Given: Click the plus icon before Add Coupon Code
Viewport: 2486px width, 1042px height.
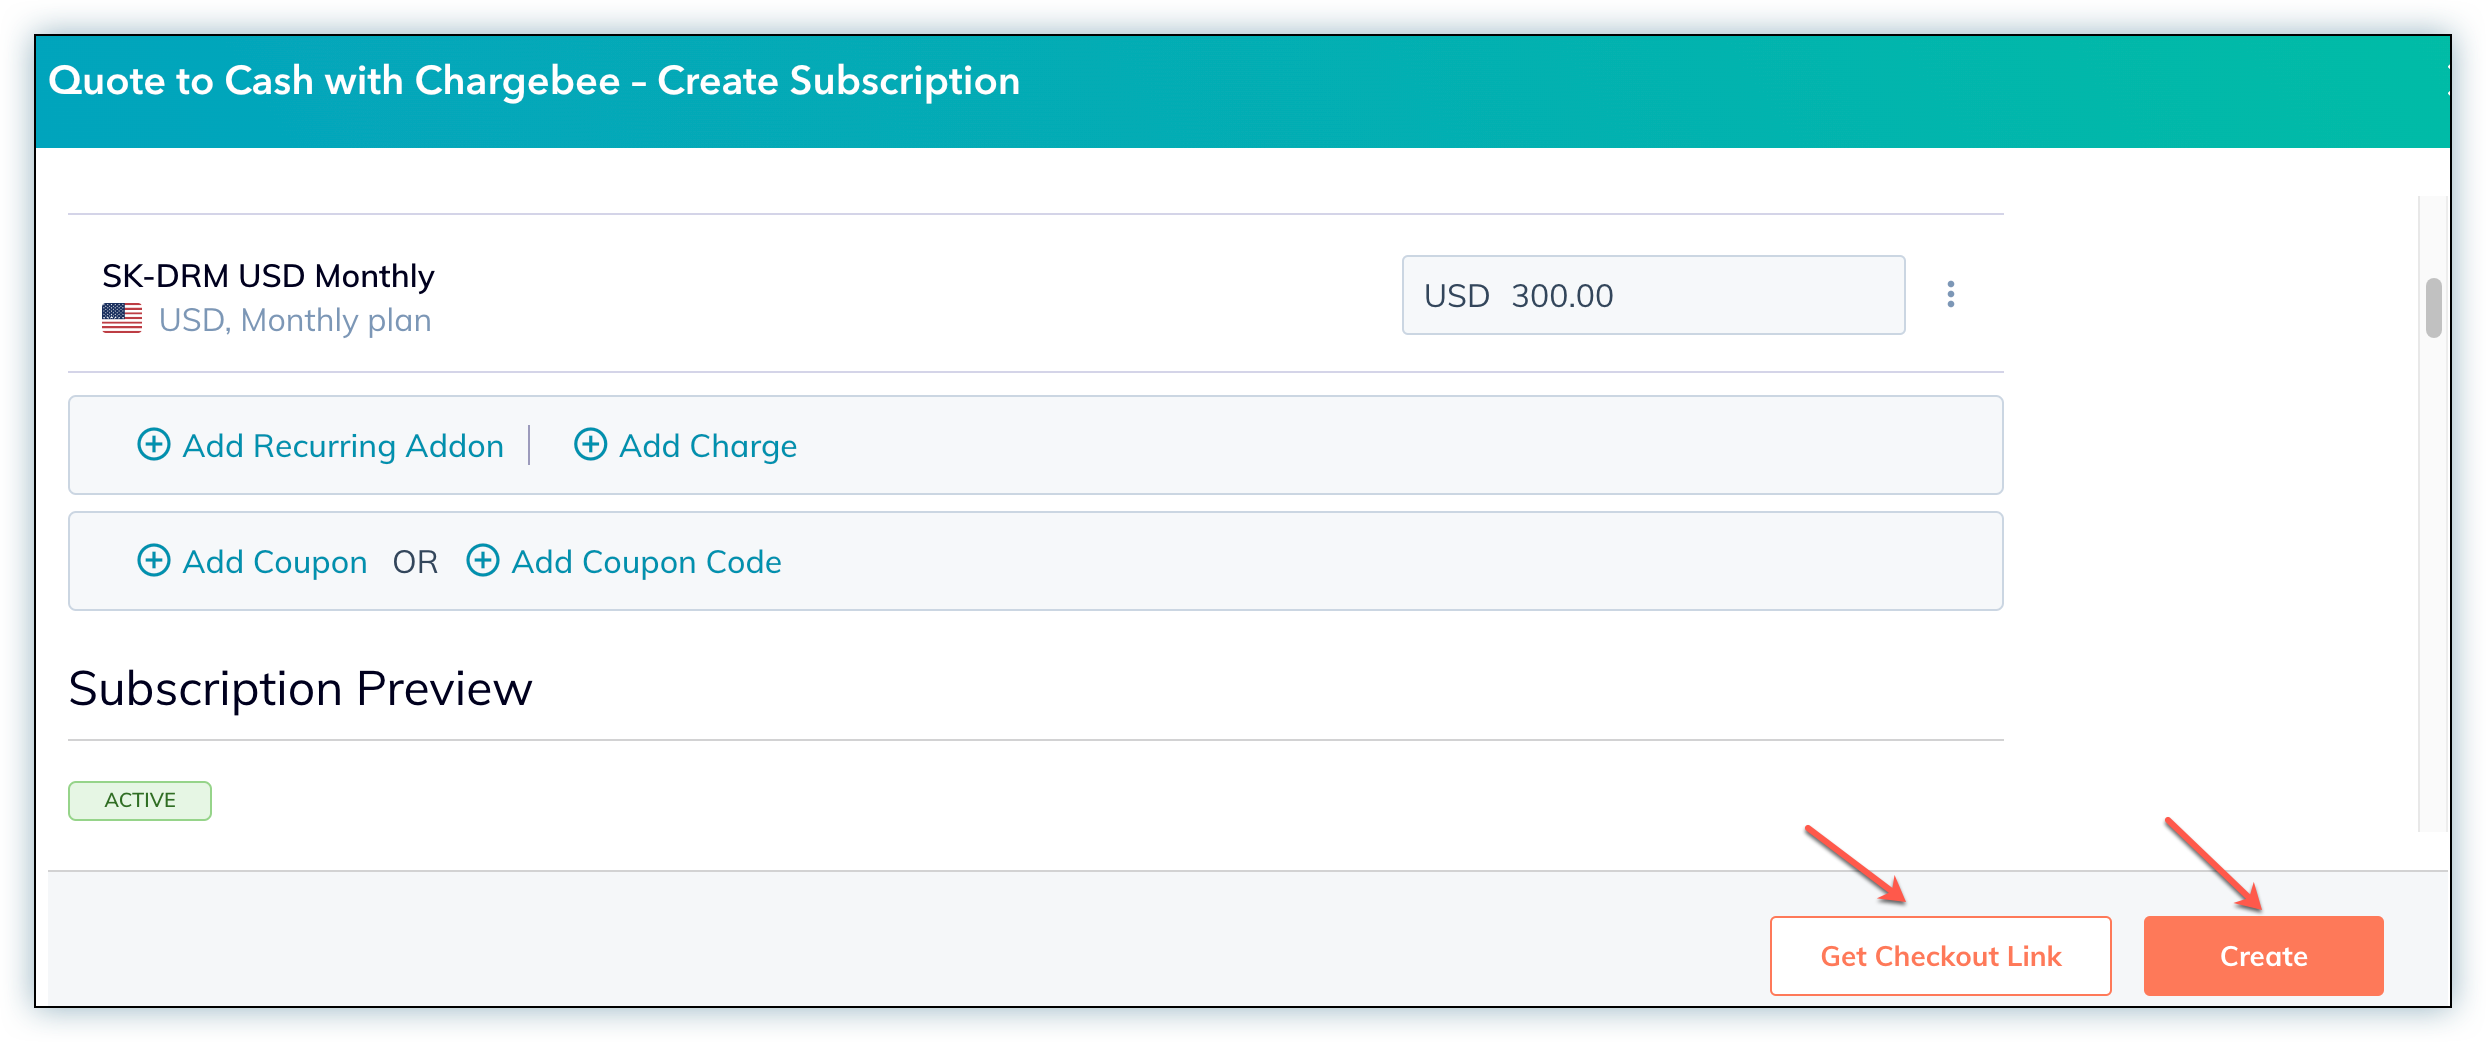Looking at the screenshot, I should click(483, 561).
